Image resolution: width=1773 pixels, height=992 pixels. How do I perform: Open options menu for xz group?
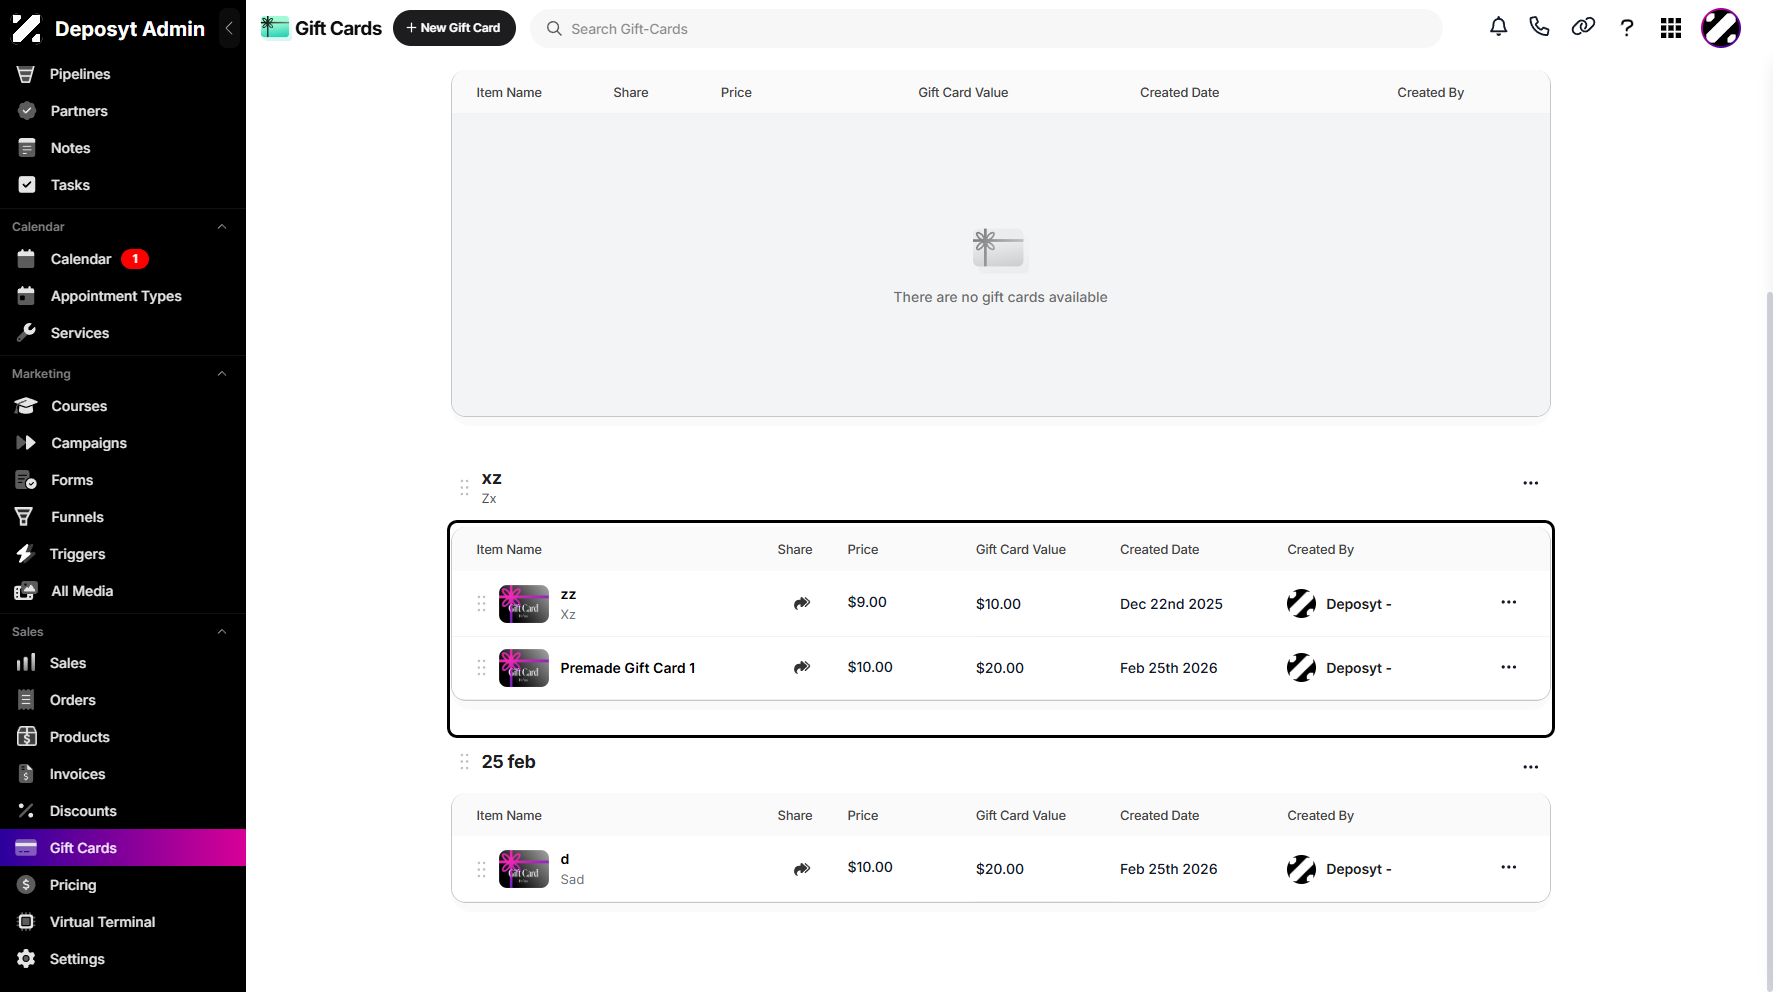point(1531,483)
